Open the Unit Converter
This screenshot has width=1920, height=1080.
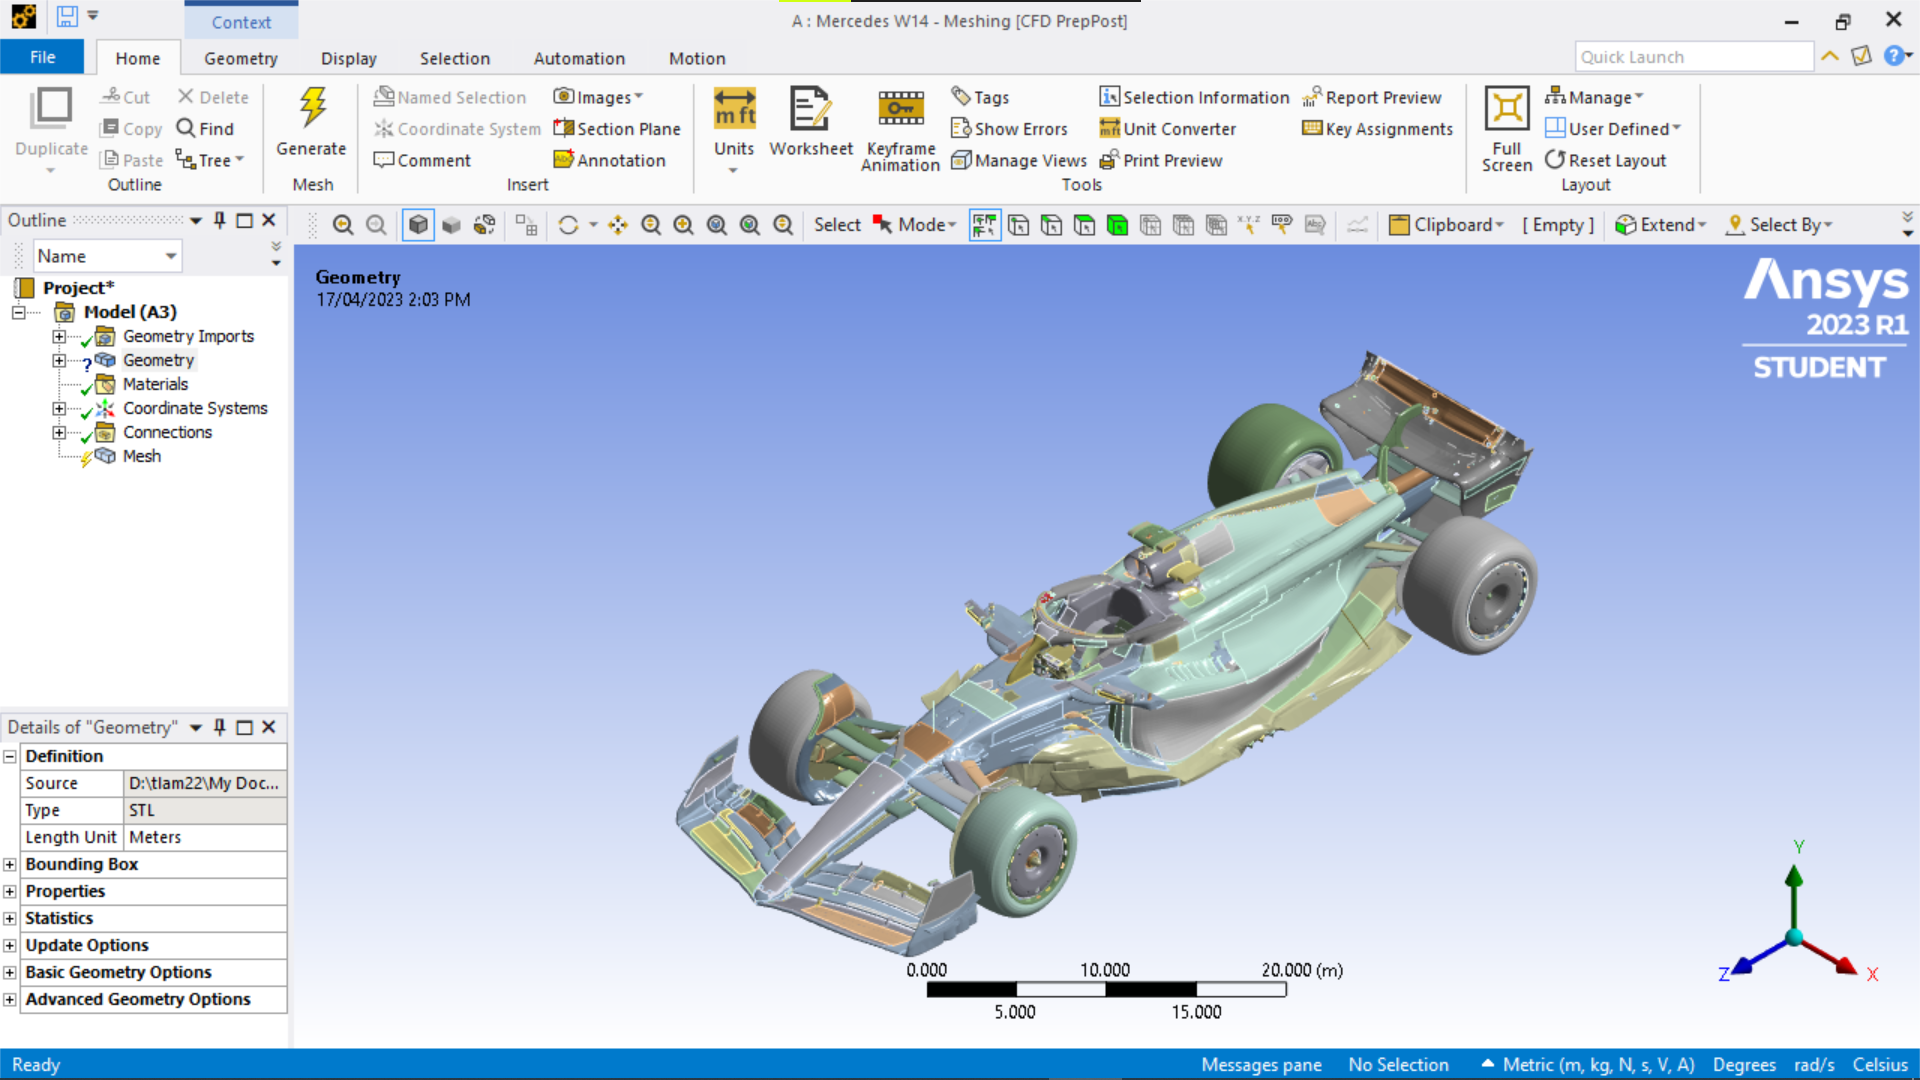pyautogui.click(x=1167, y=129)
